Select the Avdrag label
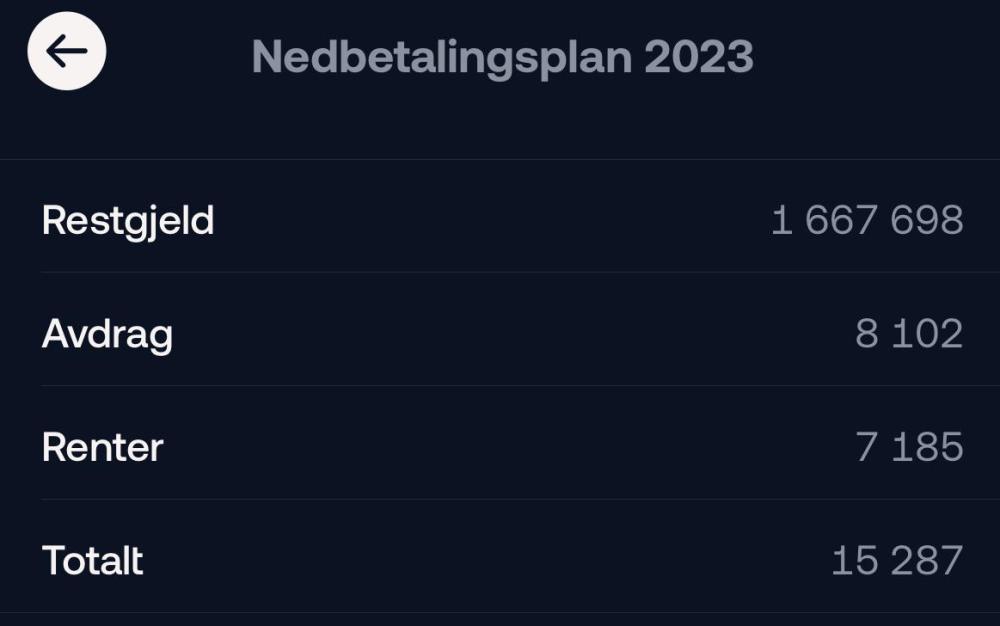The image size is (1000, 626). (x=107, y=334)
